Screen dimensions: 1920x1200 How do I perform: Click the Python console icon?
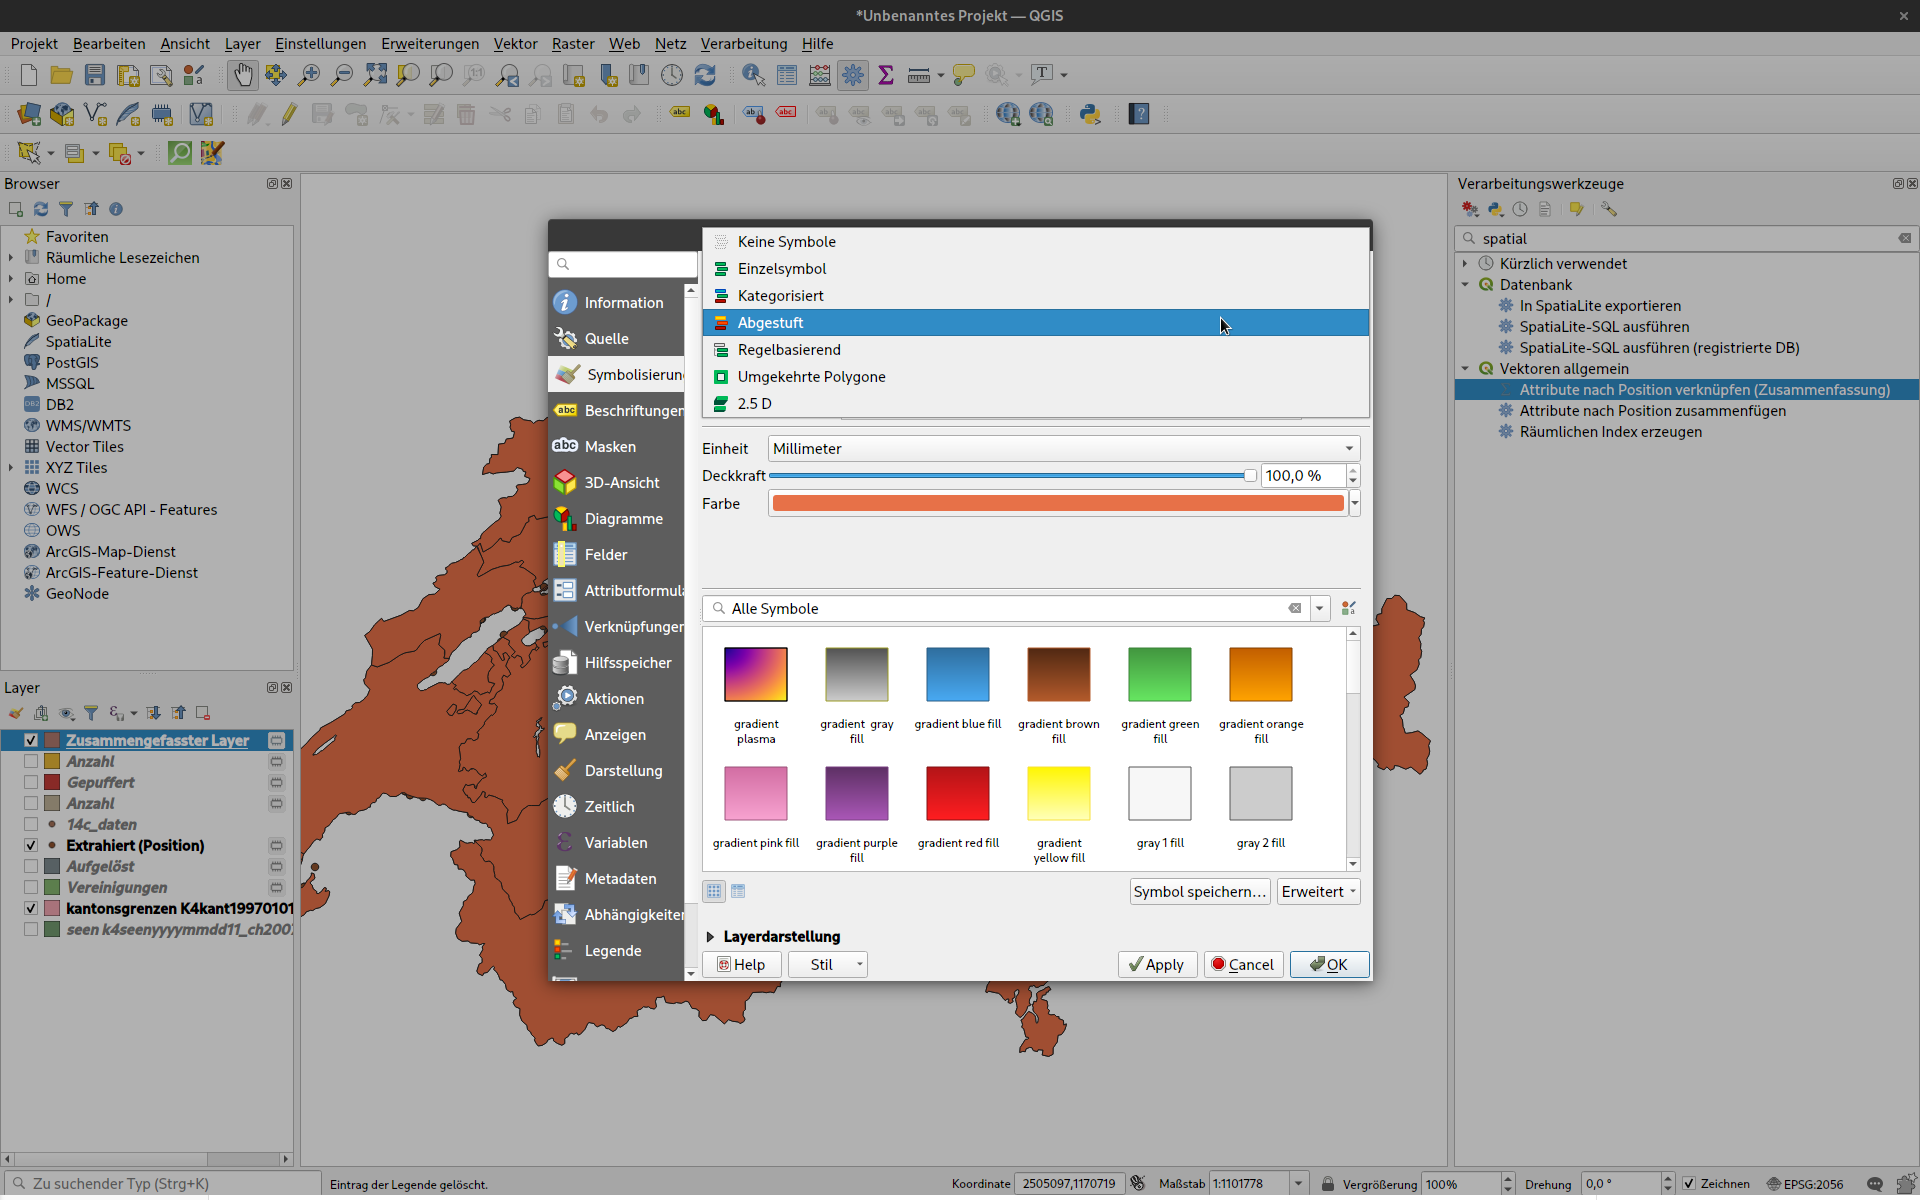(x=1090, y=114)
